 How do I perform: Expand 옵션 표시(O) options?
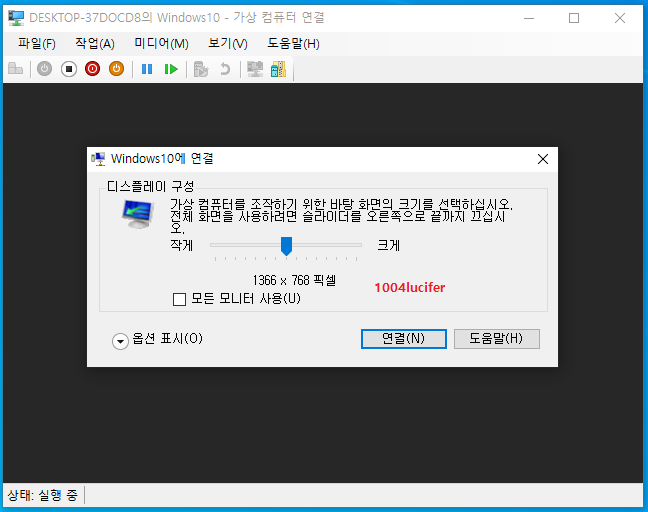[120, 341]
